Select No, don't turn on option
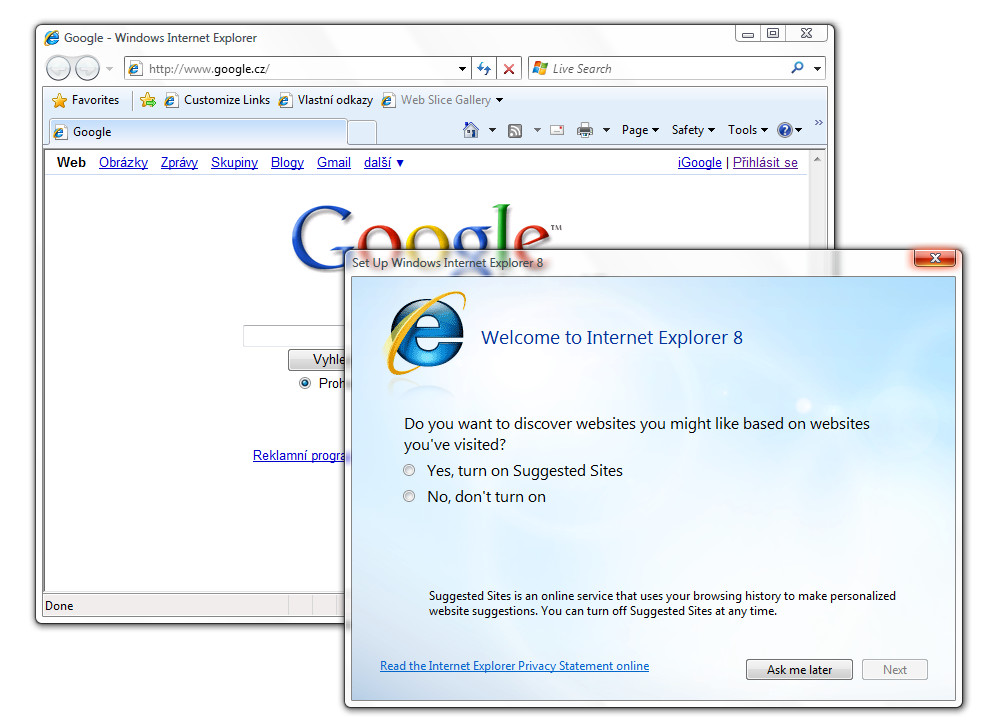 [409, 497]
